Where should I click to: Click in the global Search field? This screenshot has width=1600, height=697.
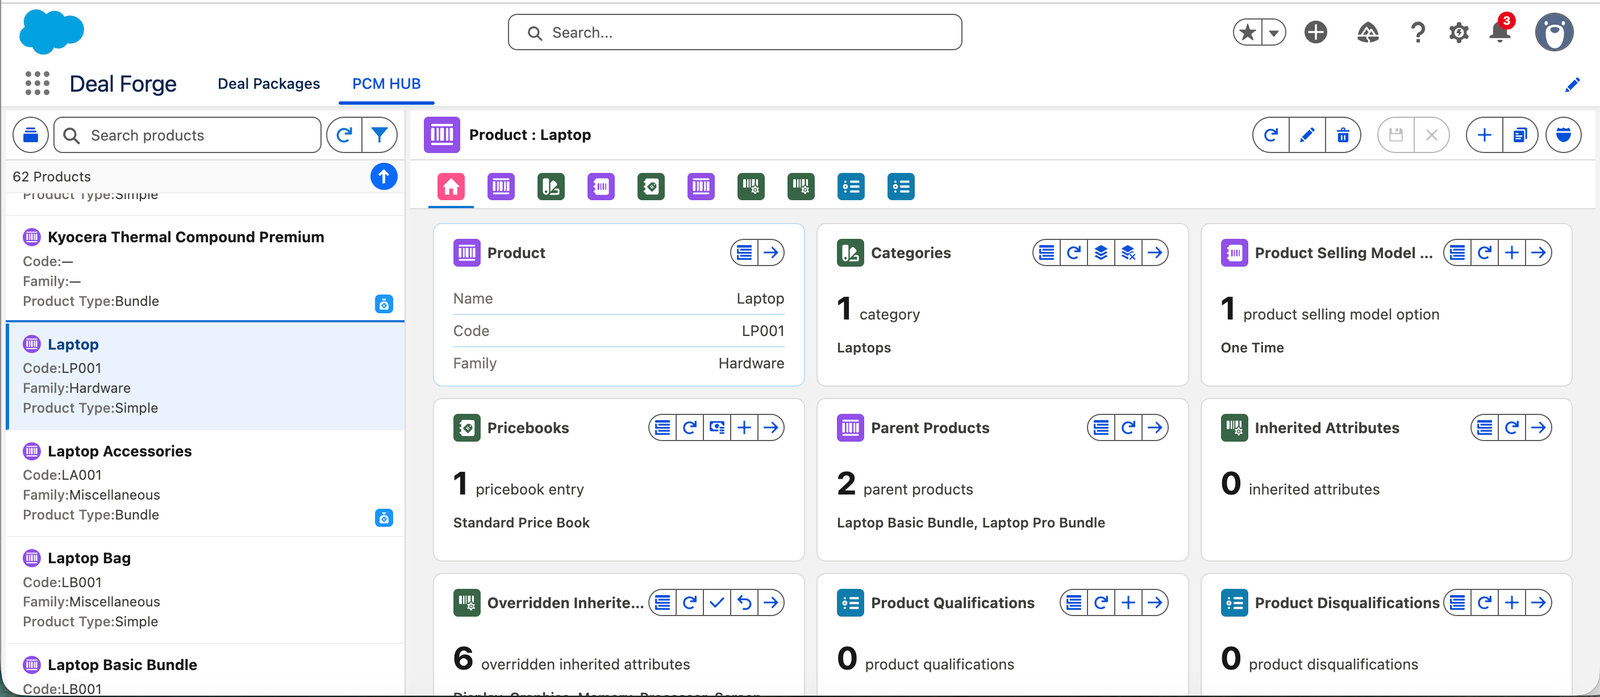(x=735, y=32)
